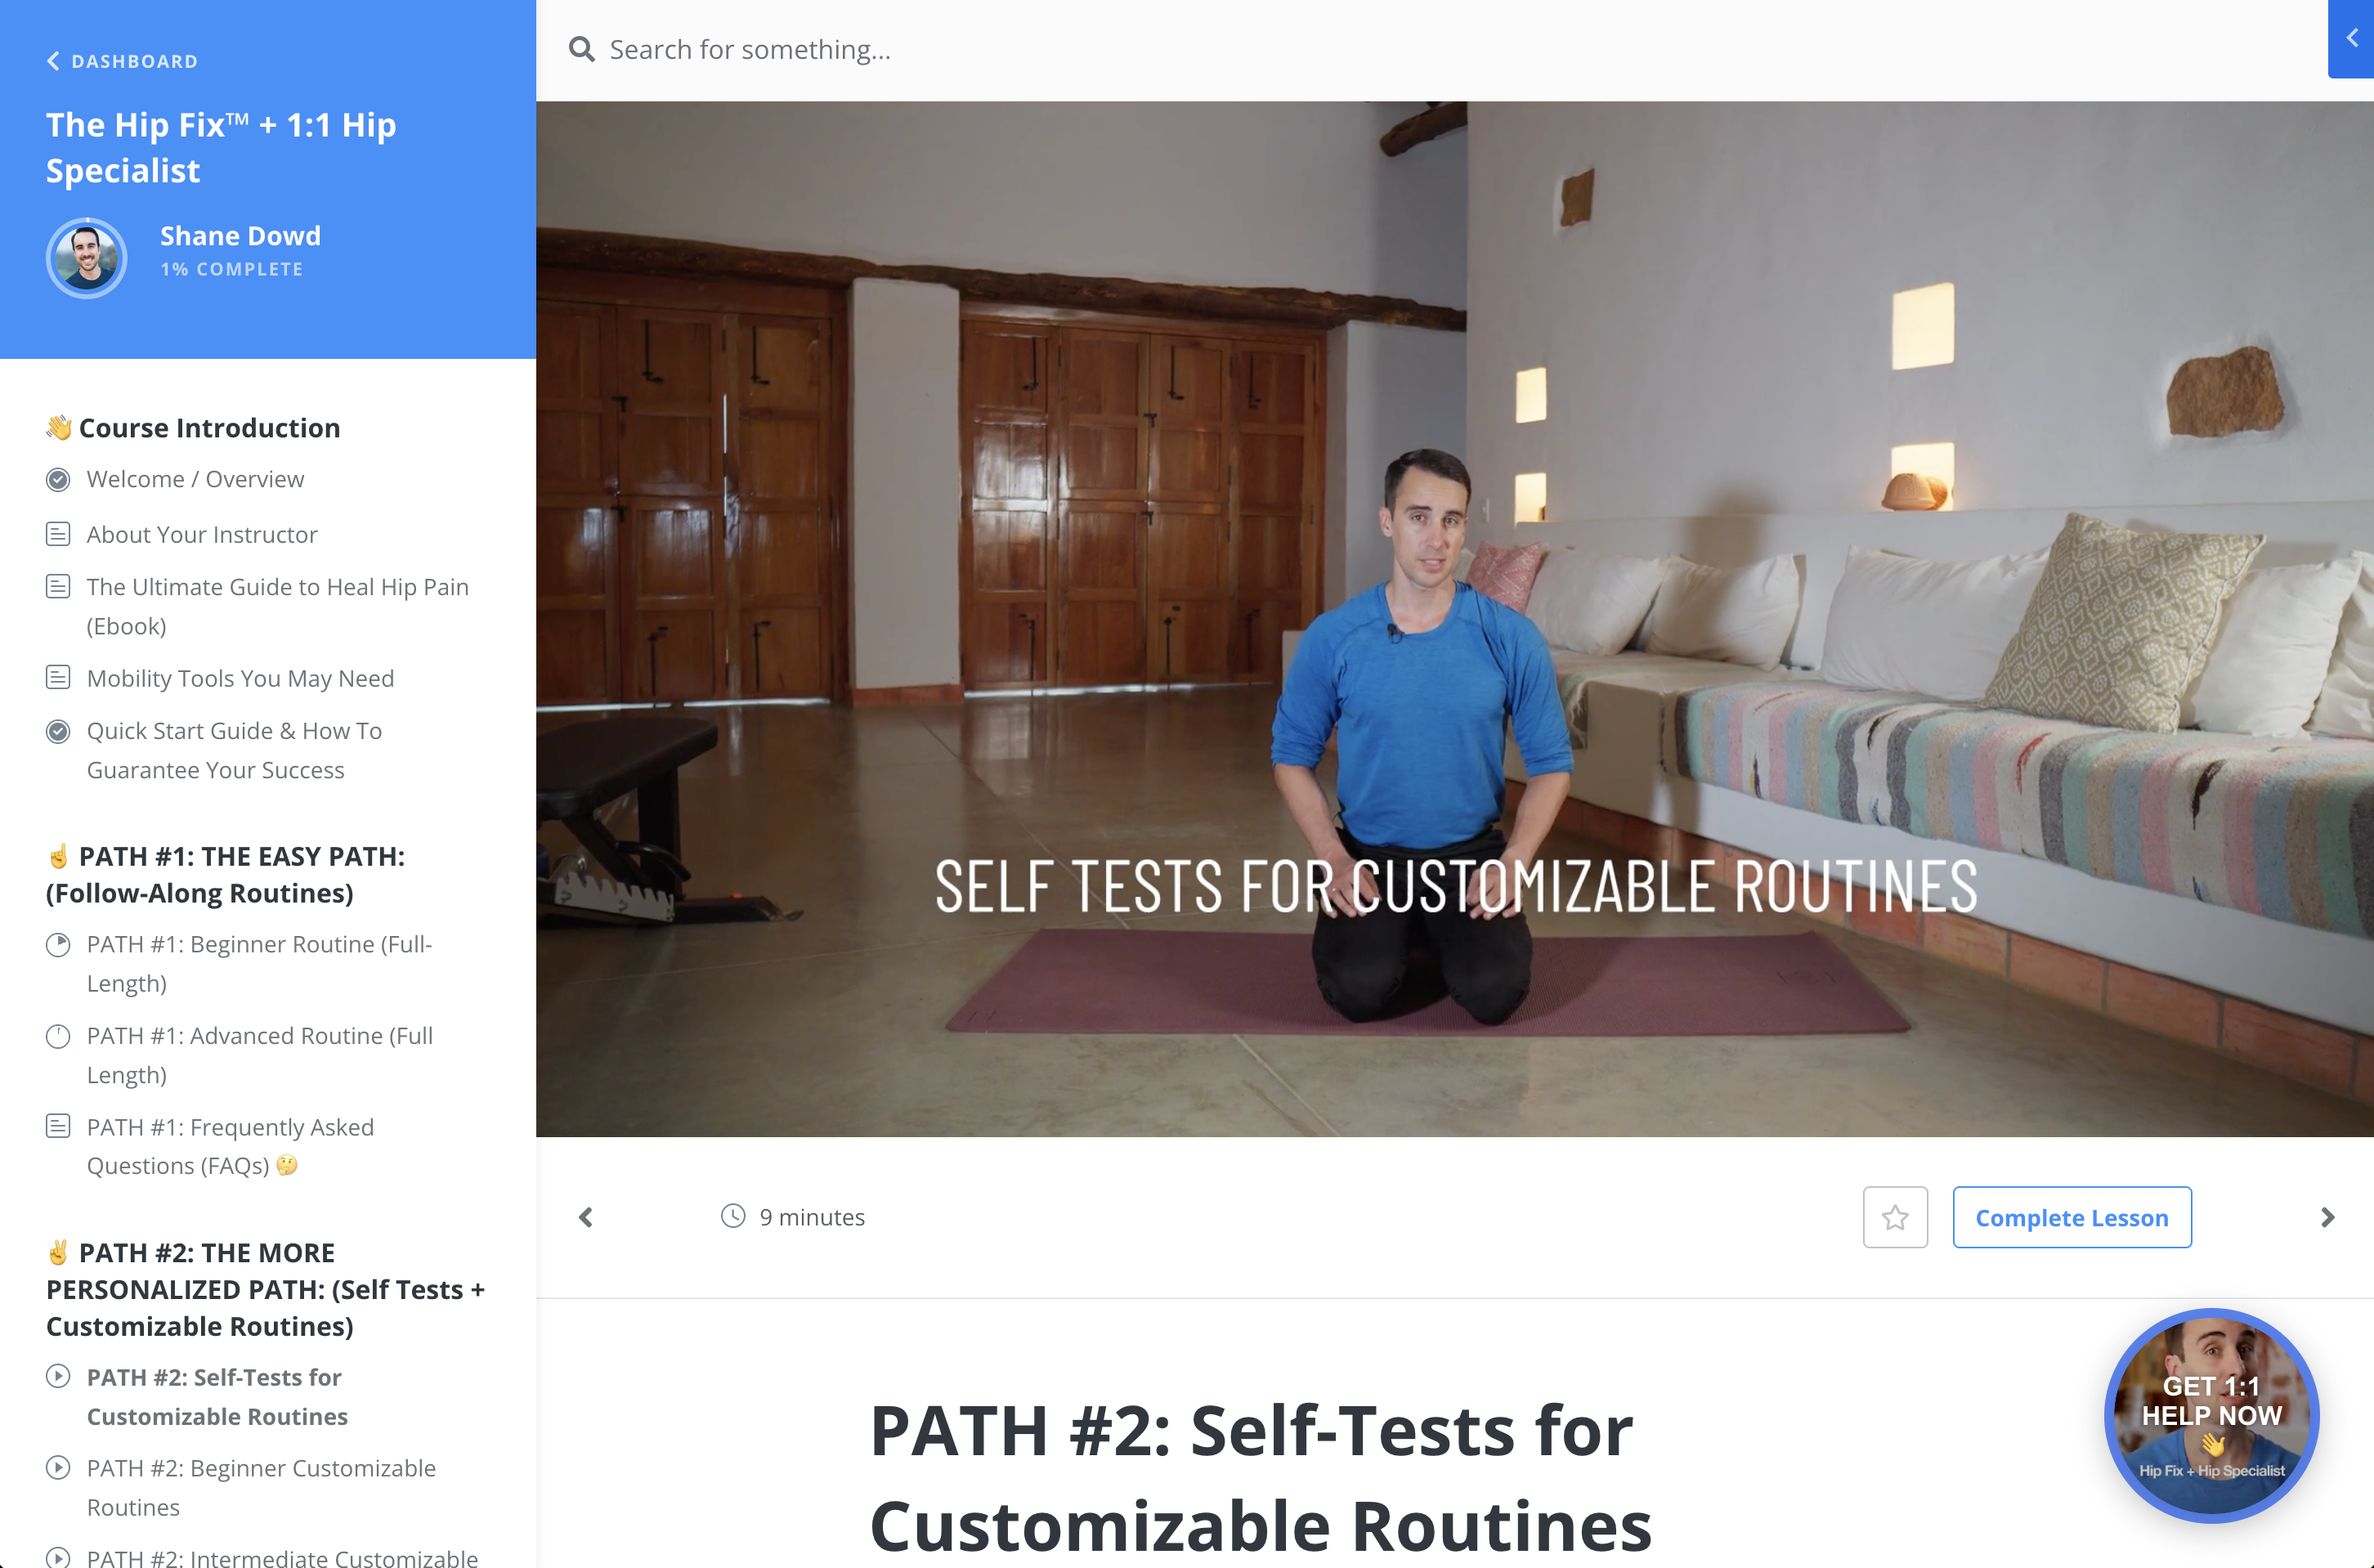Open PATH #1: Frequently Asked Questions lesson

click(230, 1146)
